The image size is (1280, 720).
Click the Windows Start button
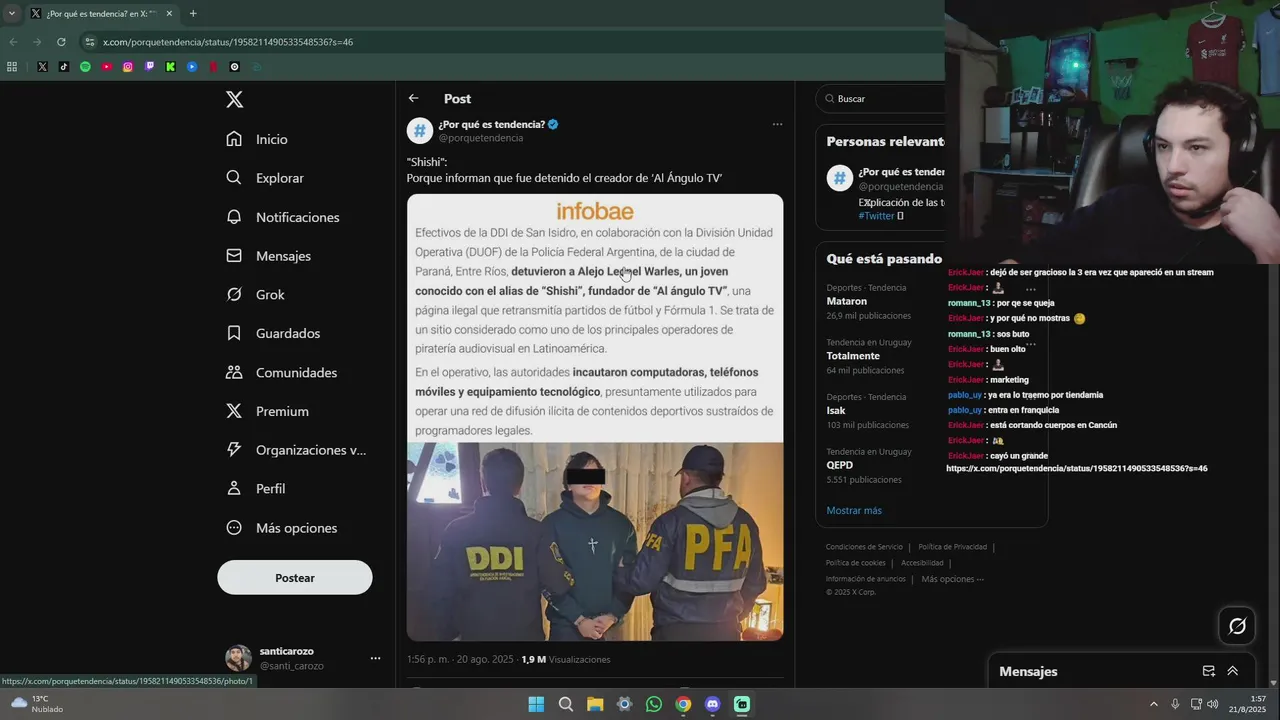click(x=536, y=704)
